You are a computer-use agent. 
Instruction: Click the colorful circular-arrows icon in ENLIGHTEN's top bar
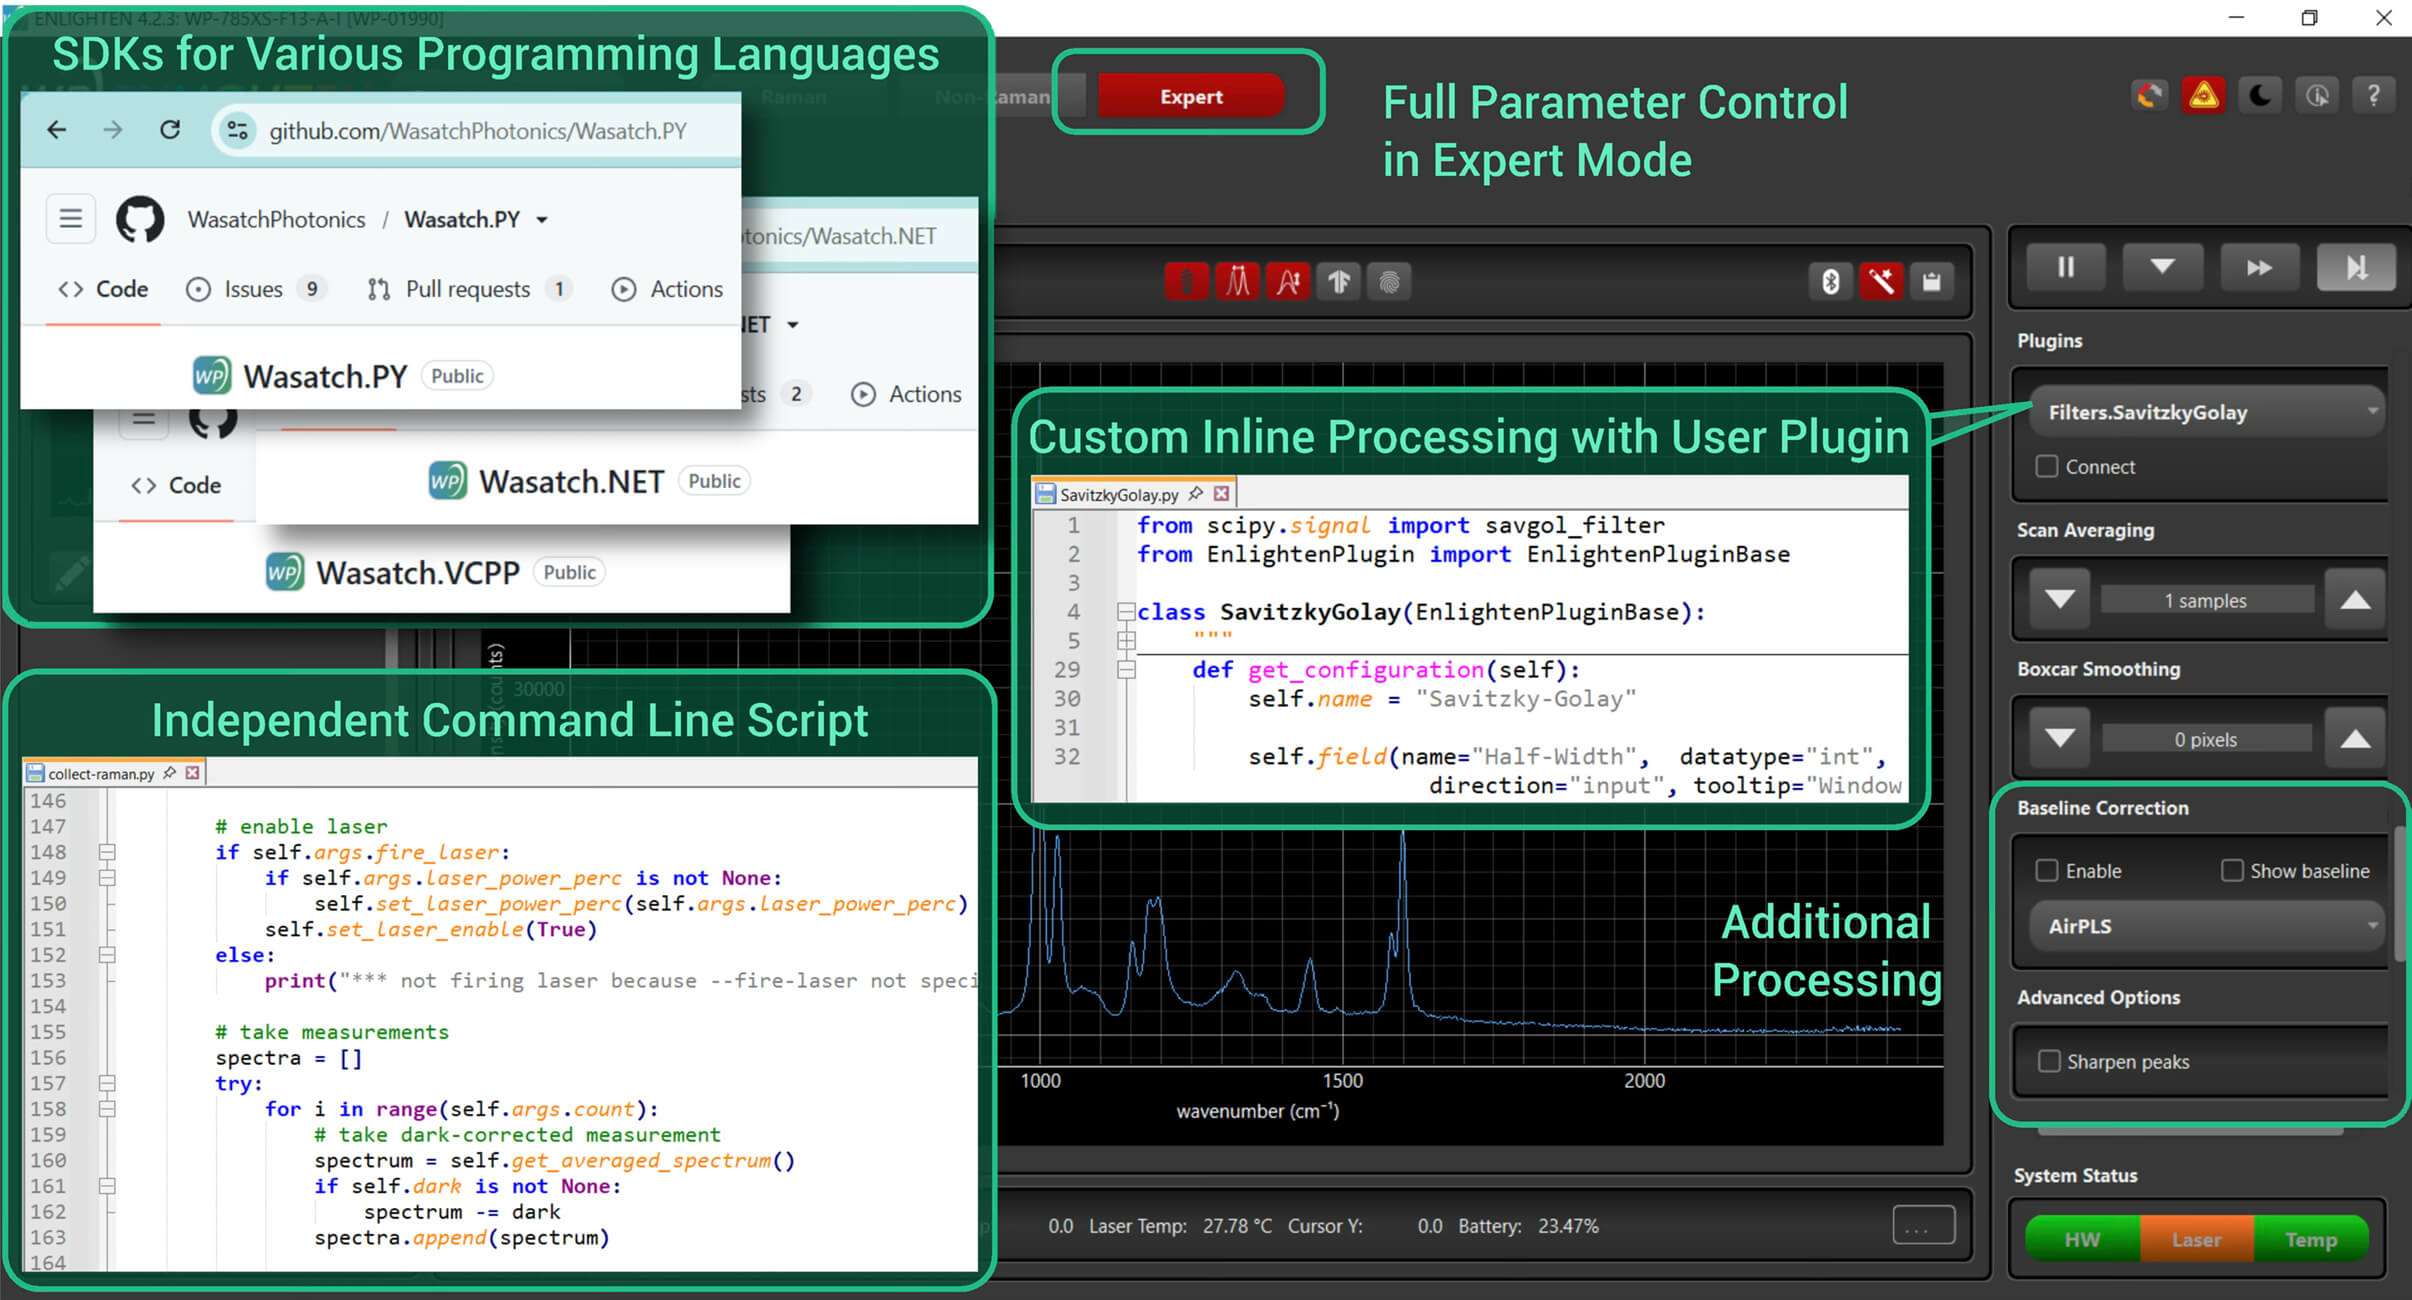click(2149, 96)
